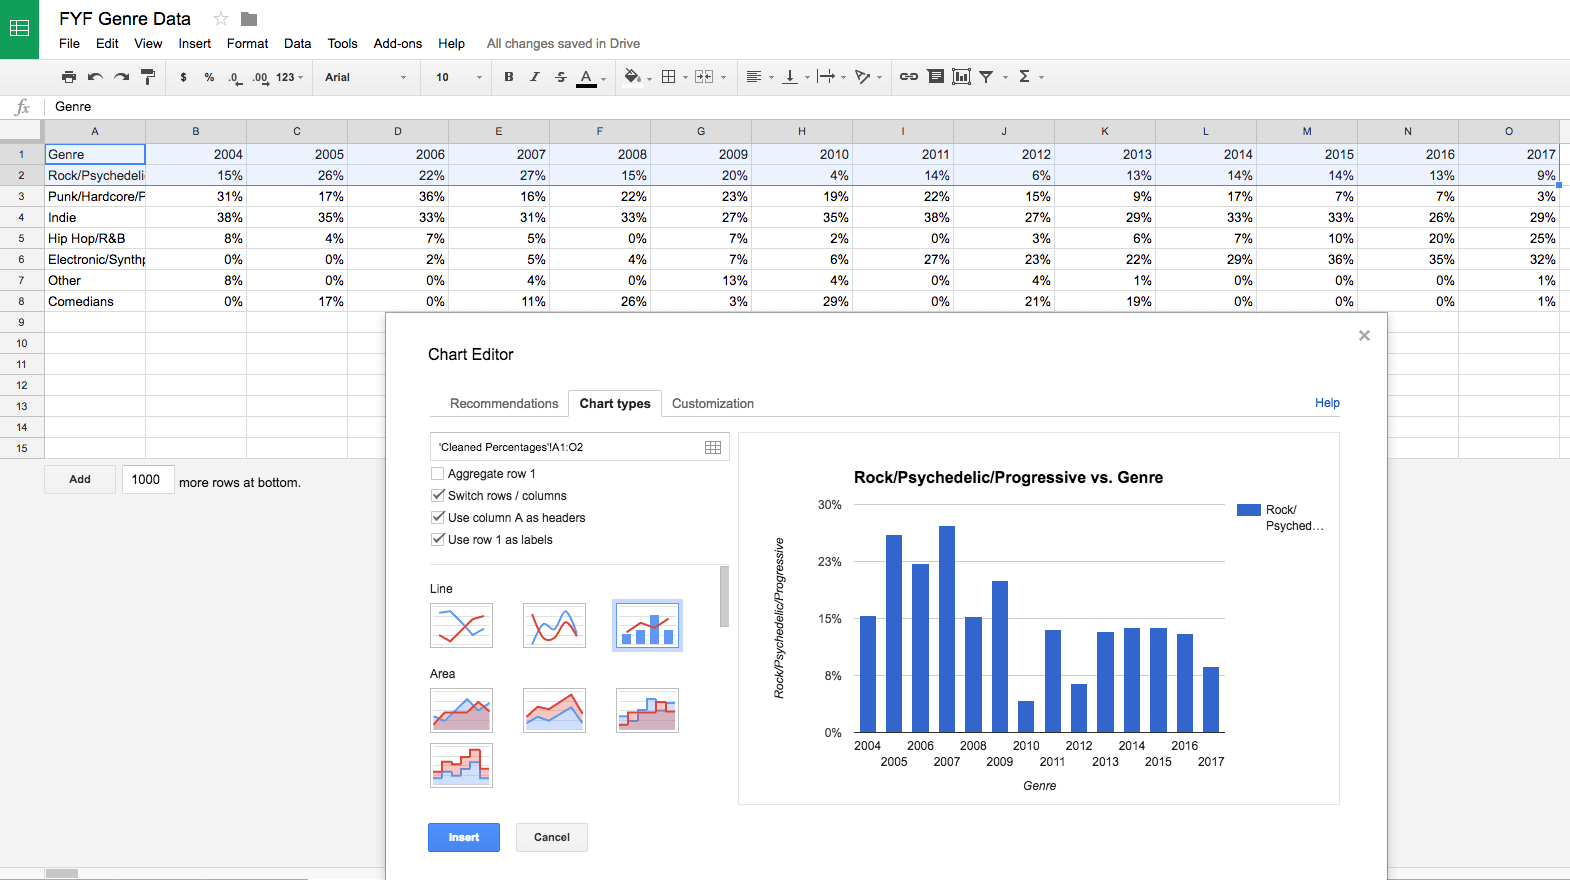Click the rows-to-add number field
Image resolution: width=1570 pixels, height=880 pixels.
coord(148,480)
